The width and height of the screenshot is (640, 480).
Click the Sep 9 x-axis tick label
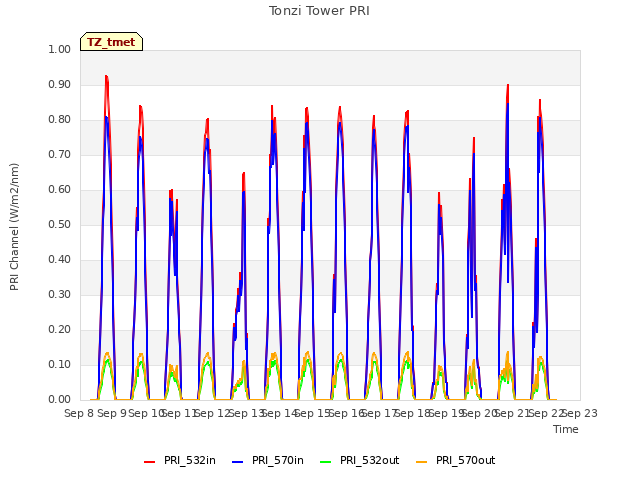(112, 413)
